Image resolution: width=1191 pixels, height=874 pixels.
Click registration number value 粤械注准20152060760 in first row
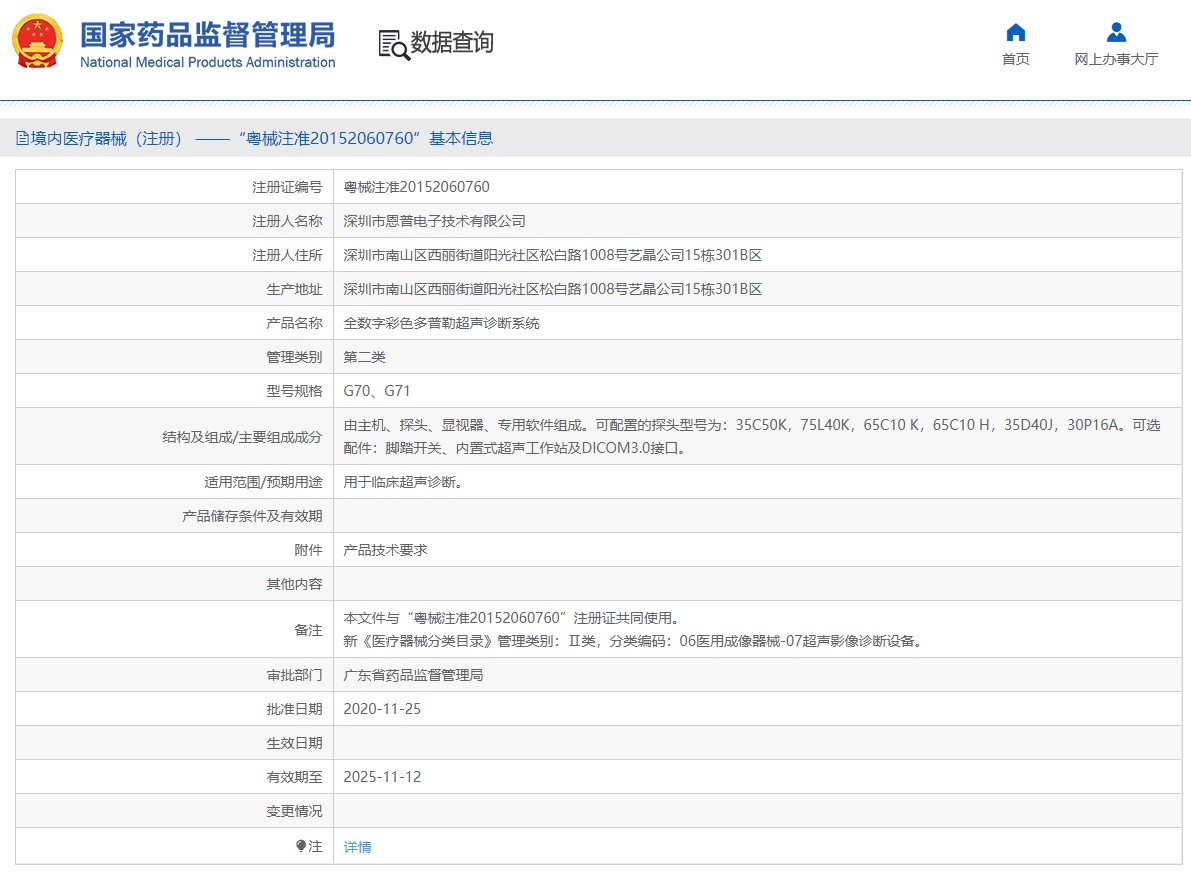click(416, 187)
